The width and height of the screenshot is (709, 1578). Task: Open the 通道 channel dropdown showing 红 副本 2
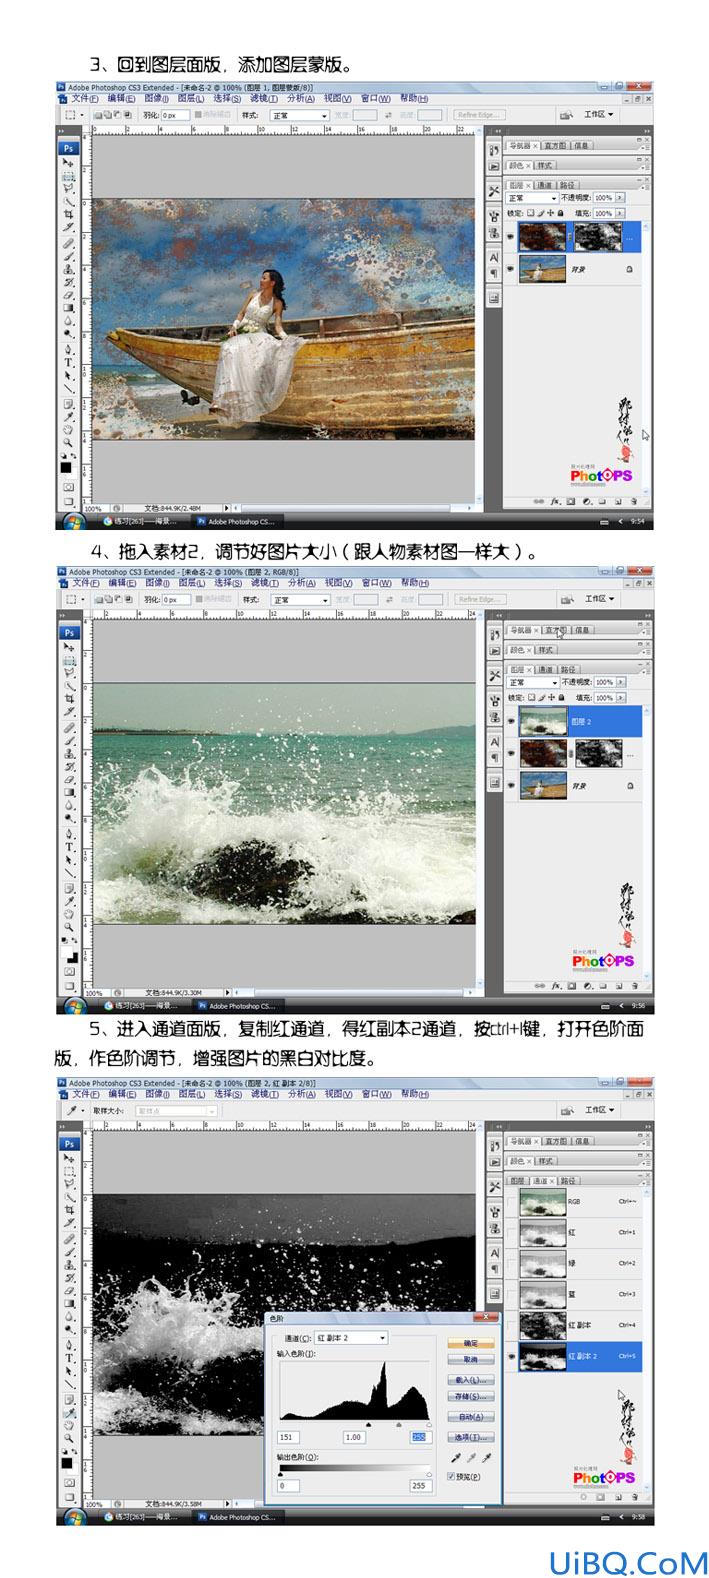pos(350,1337)
